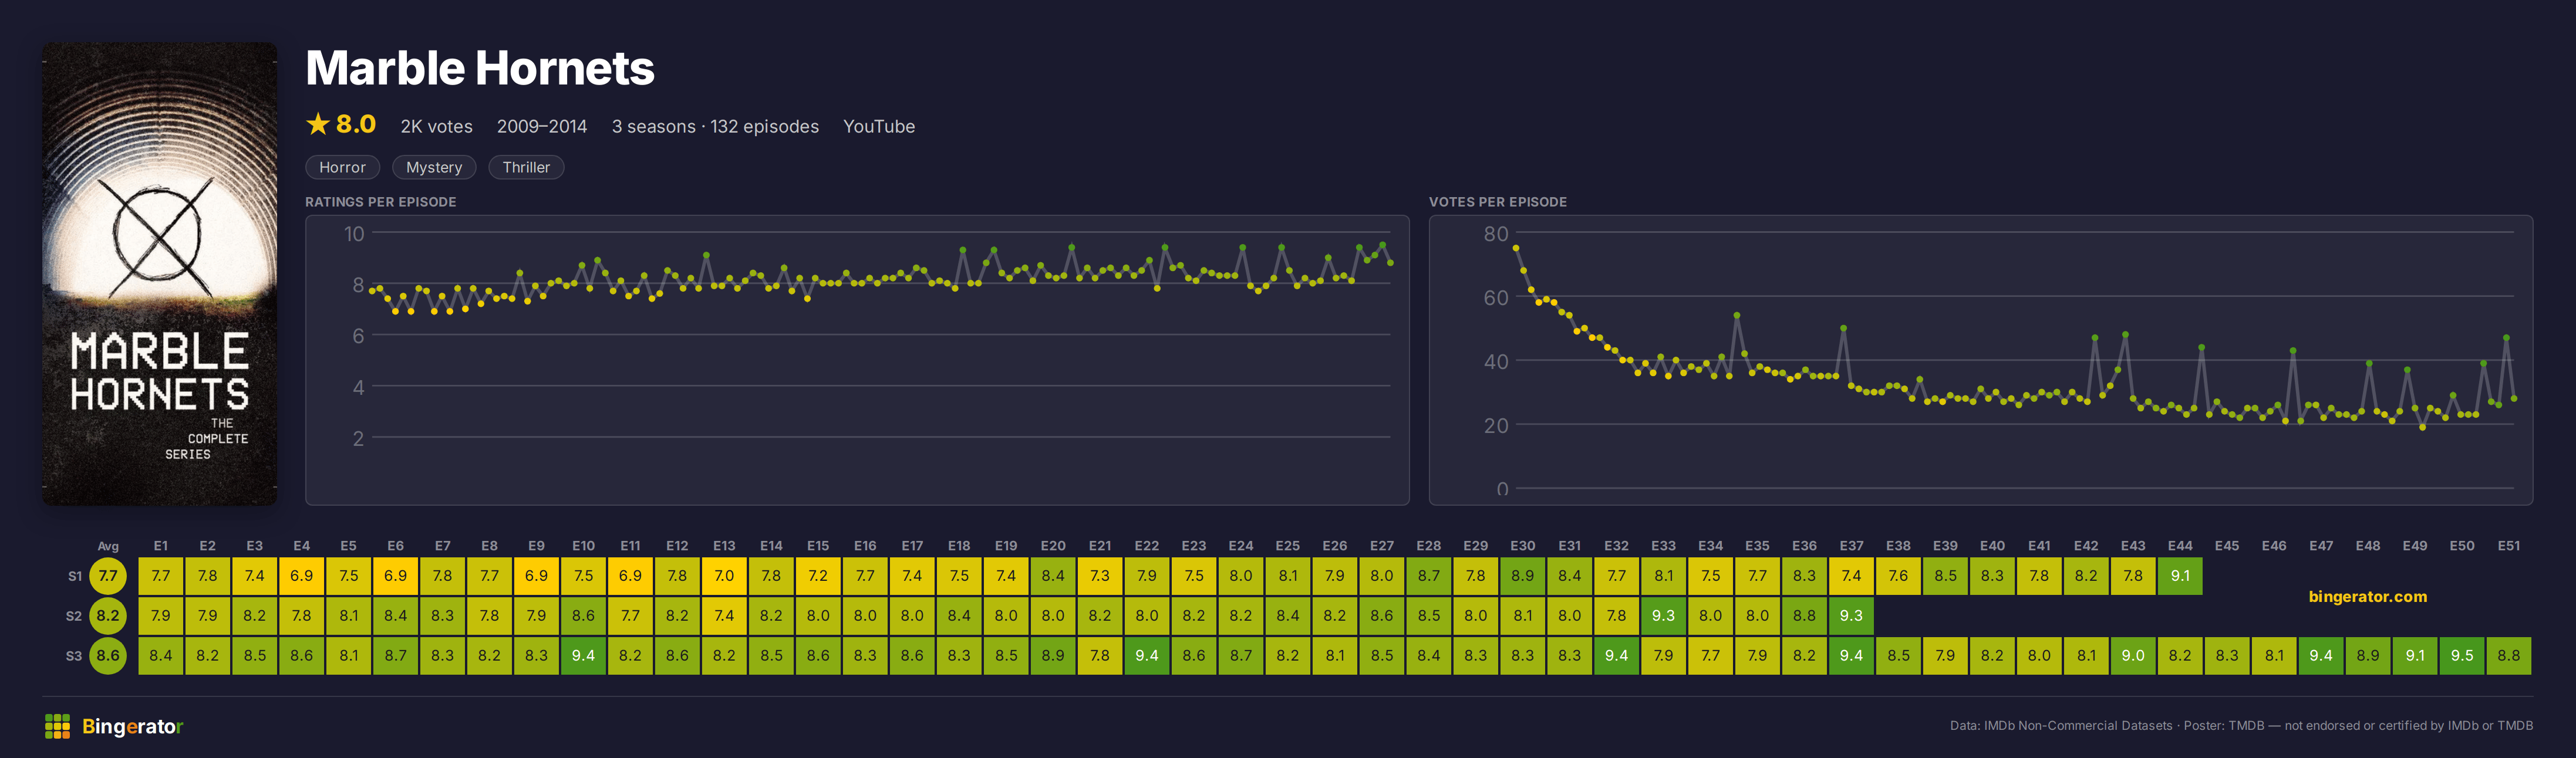2576x758 pixels.
Task: Click the YouTube network label
Action: coord(879,127)
